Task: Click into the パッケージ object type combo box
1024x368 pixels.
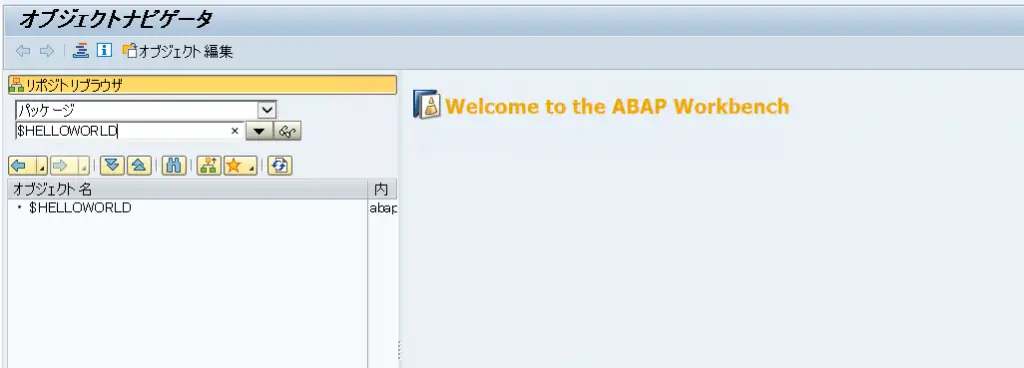Action: point(136,110)
